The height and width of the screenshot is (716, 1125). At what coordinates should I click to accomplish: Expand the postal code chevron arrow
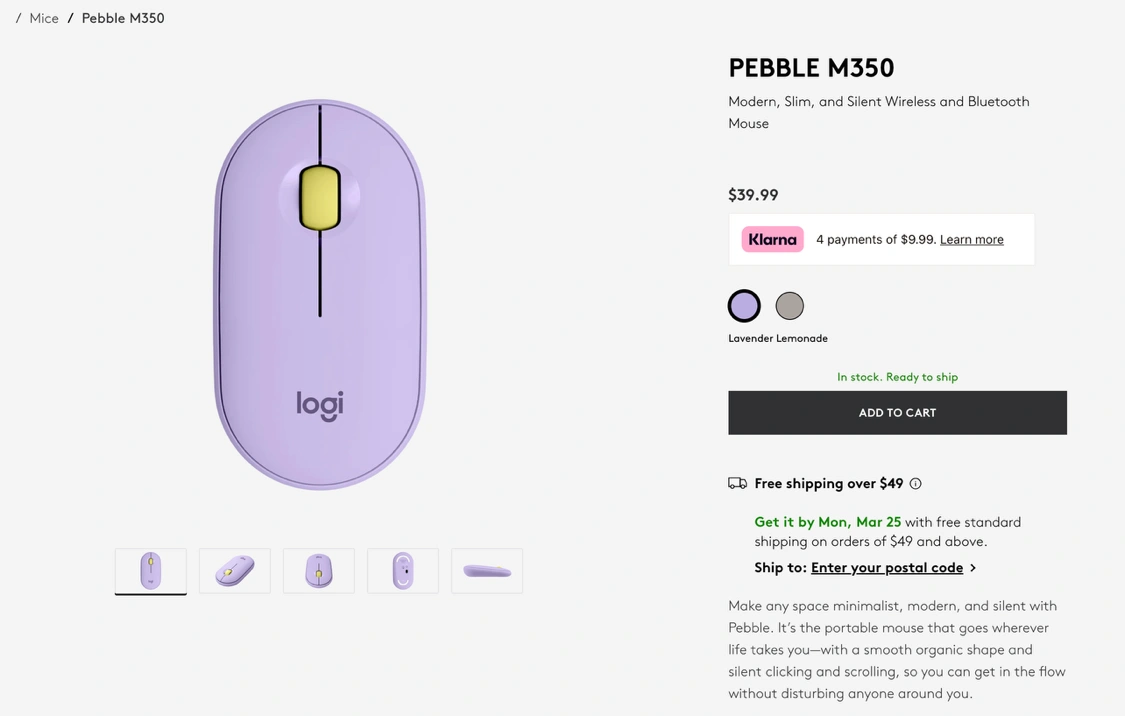pos(973,568)
